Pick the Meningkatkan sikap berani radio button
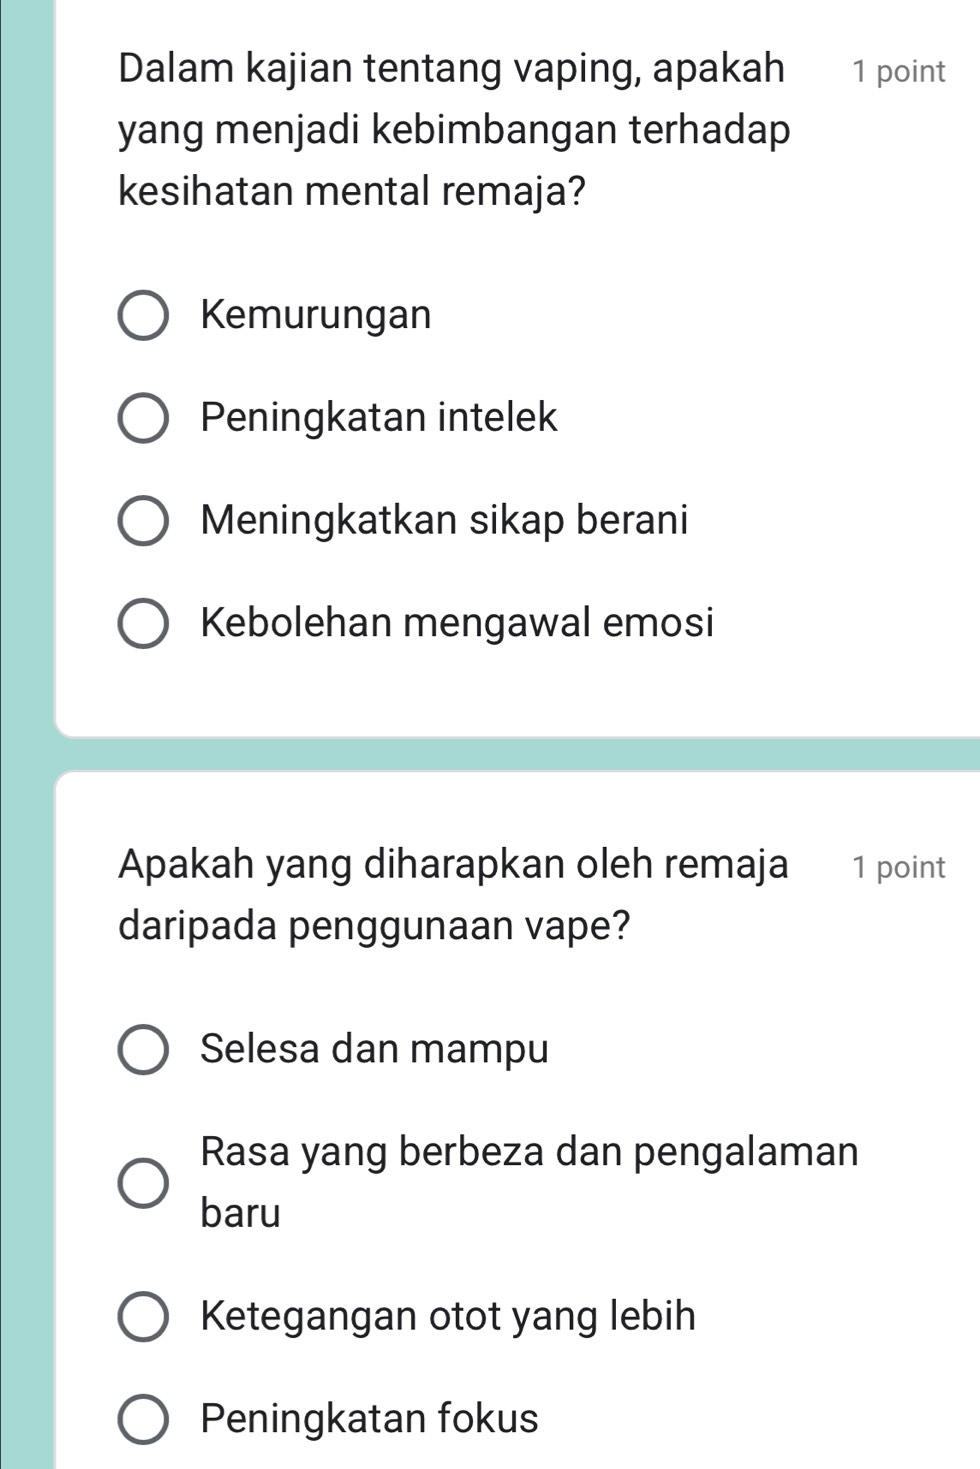This screenshot has width=980, height=1469. pos(144,521)
